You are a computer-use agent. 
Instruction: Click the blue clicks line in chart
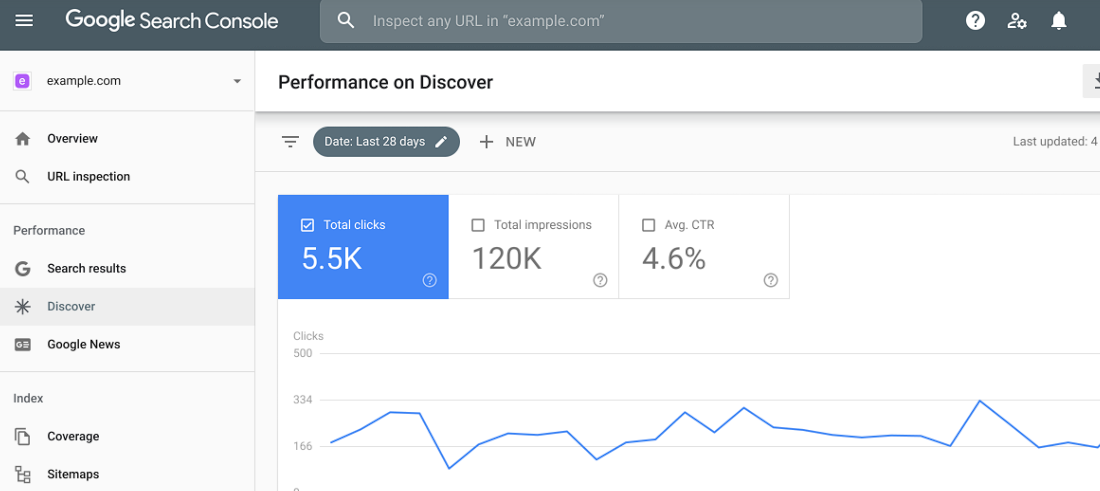click(x=714, y=434)
